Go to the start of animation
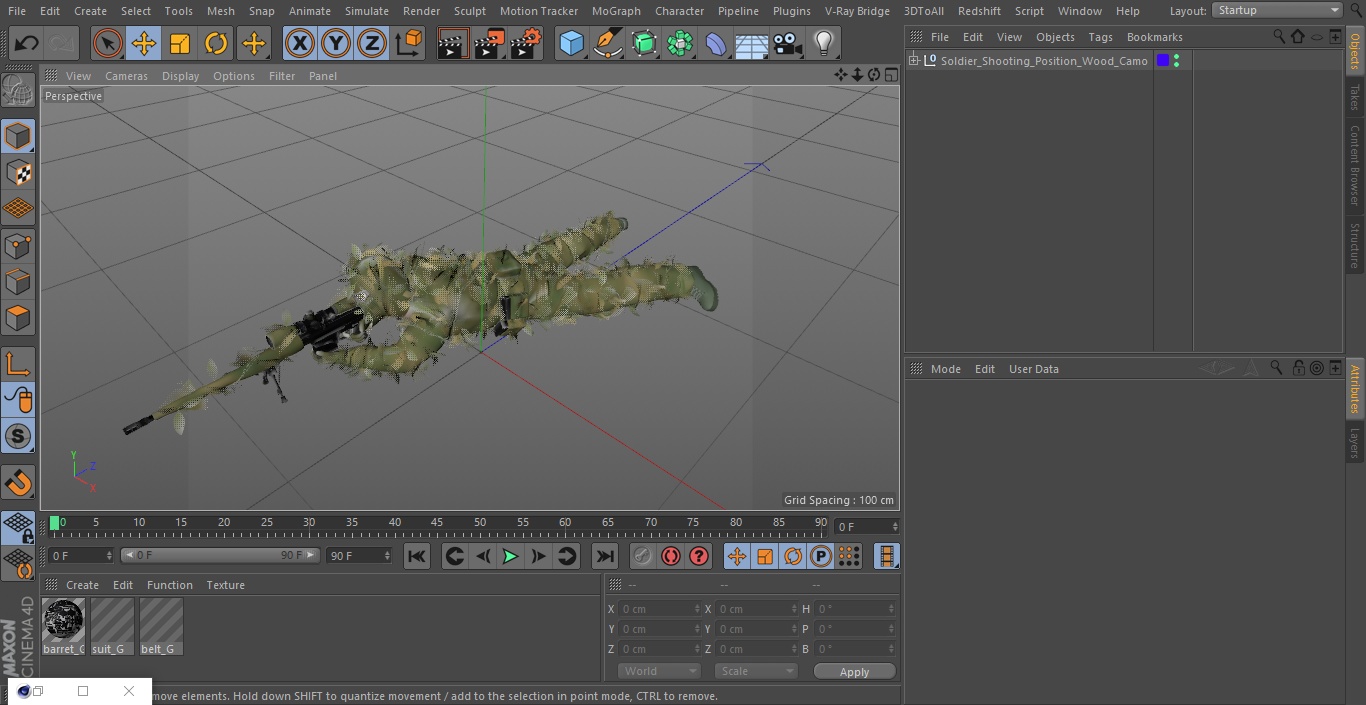Screen dimensions: 1366x705 tap(417, 556)
